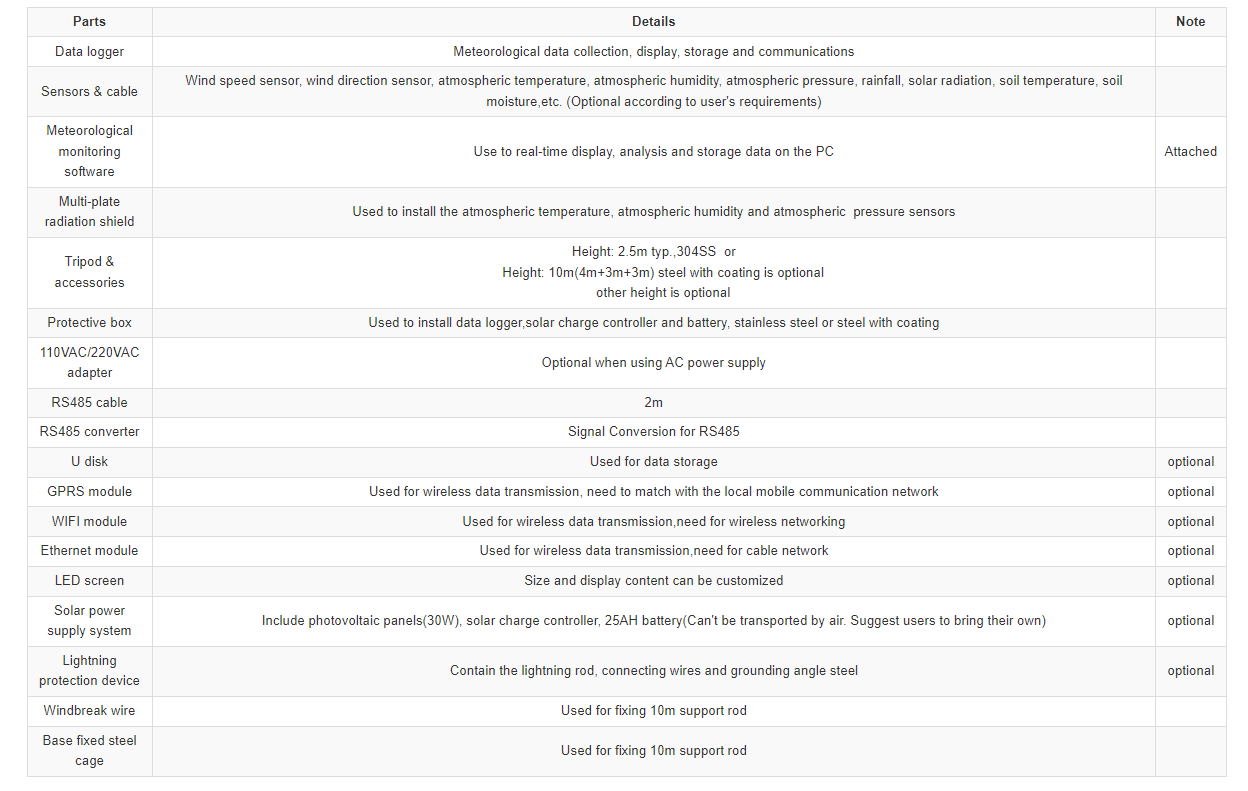
Task: Select the WIFI module cell
Action: [x=89, y=522]
